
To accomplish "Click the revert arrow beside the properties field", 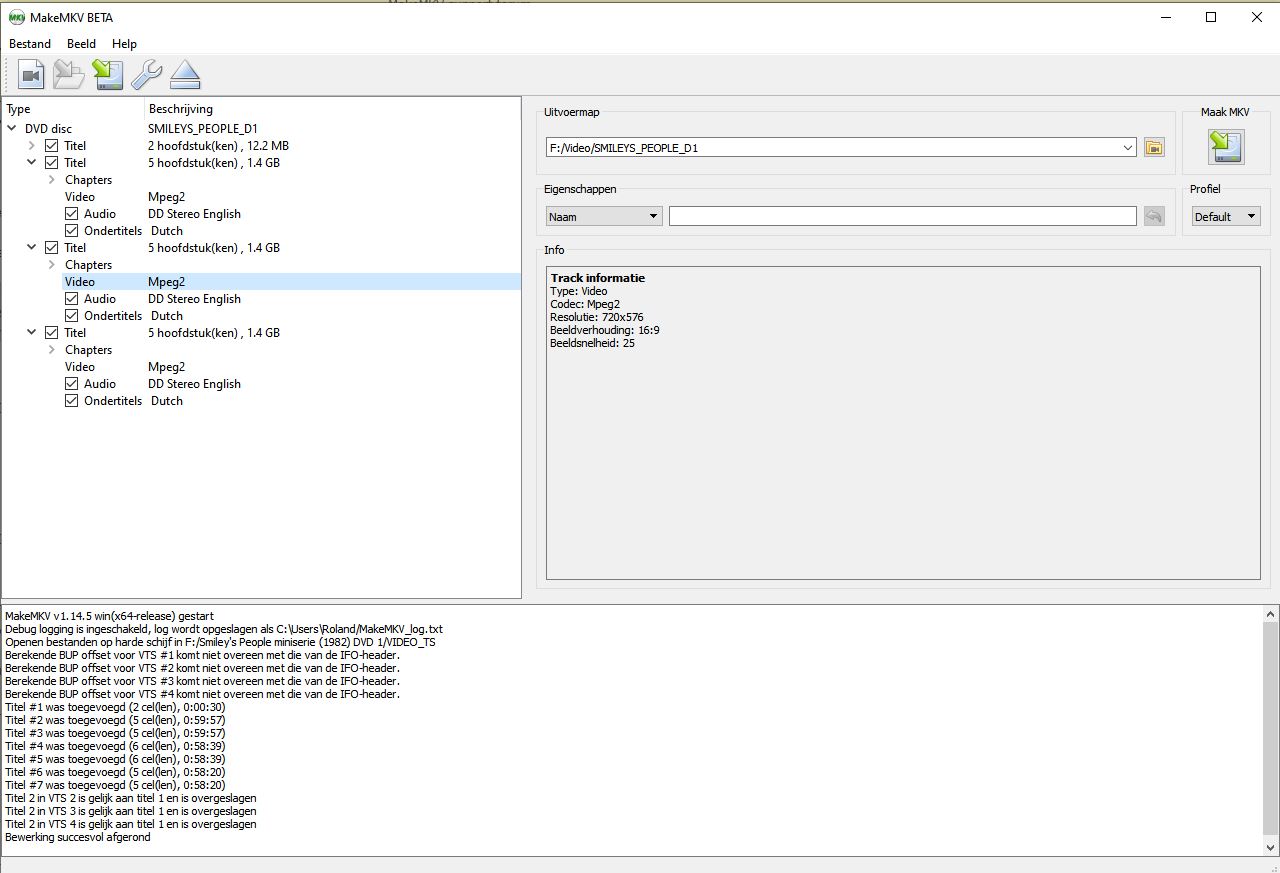I will pyautogui.click(x=1154, y=216).
